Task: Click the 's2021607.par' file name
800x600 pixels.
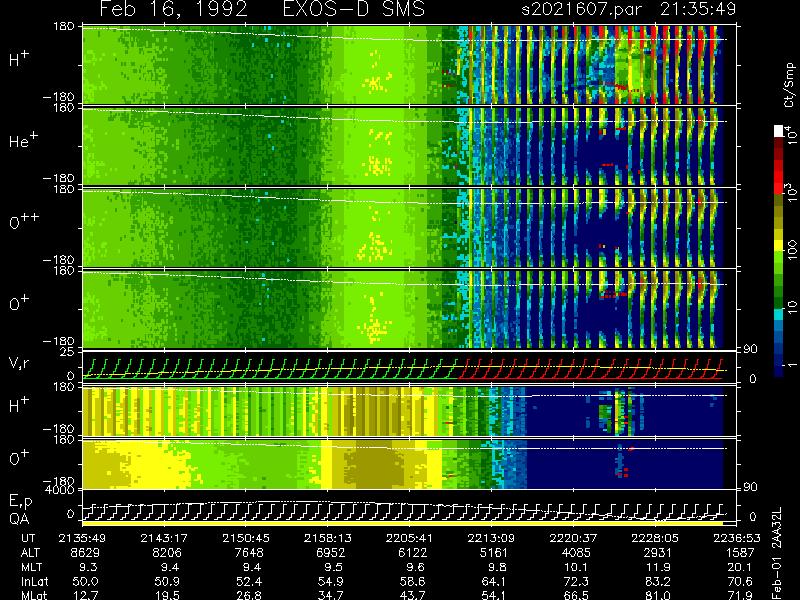Action: pyautogui.click(x=581, y=9)
